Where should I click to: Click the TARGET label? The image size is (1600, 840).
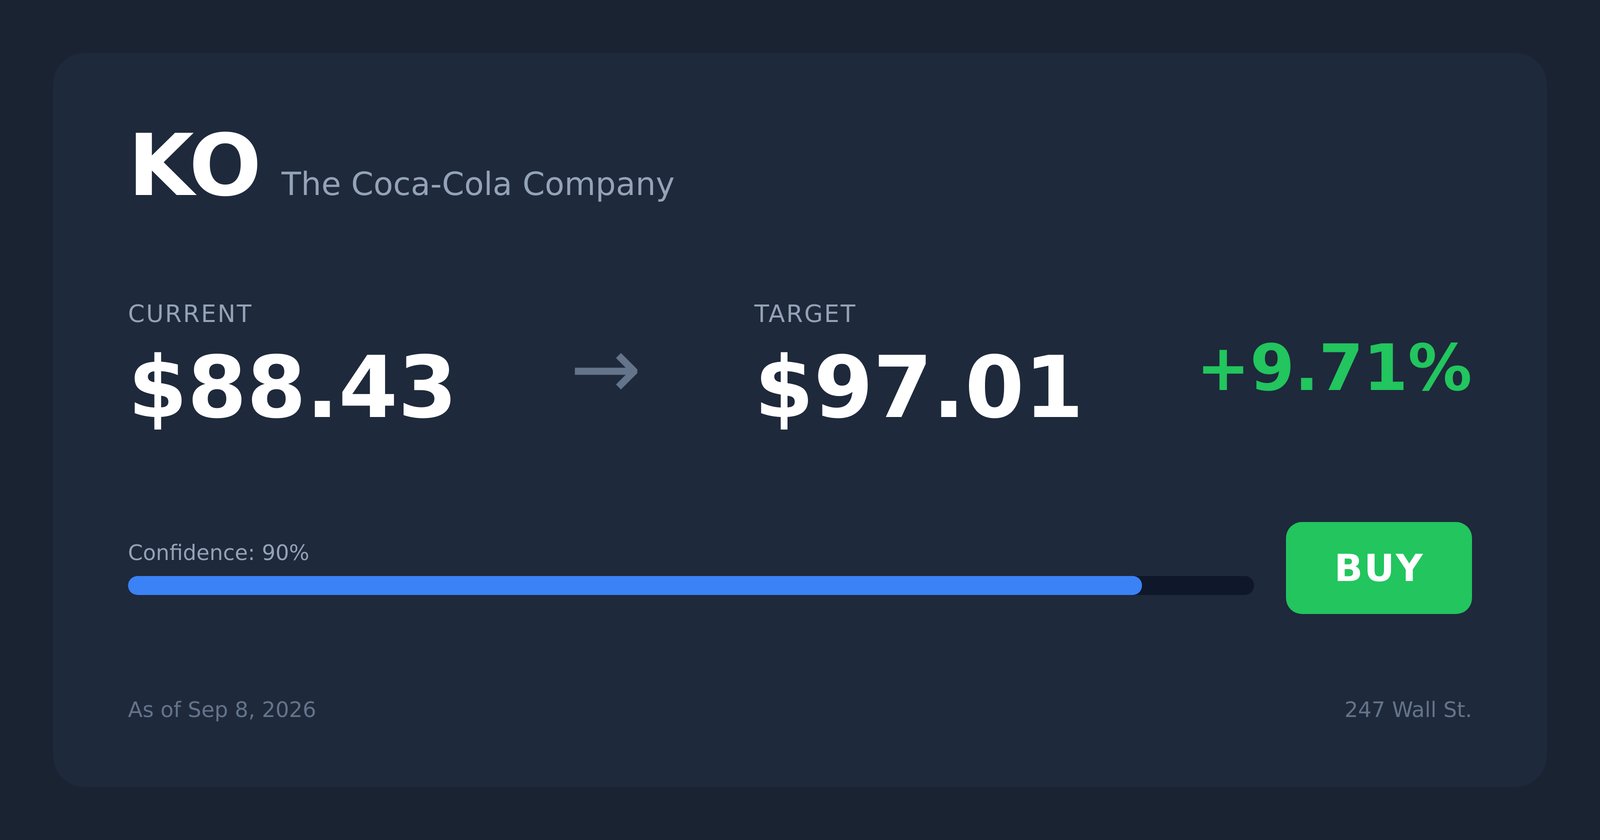(x=805, y=314)
